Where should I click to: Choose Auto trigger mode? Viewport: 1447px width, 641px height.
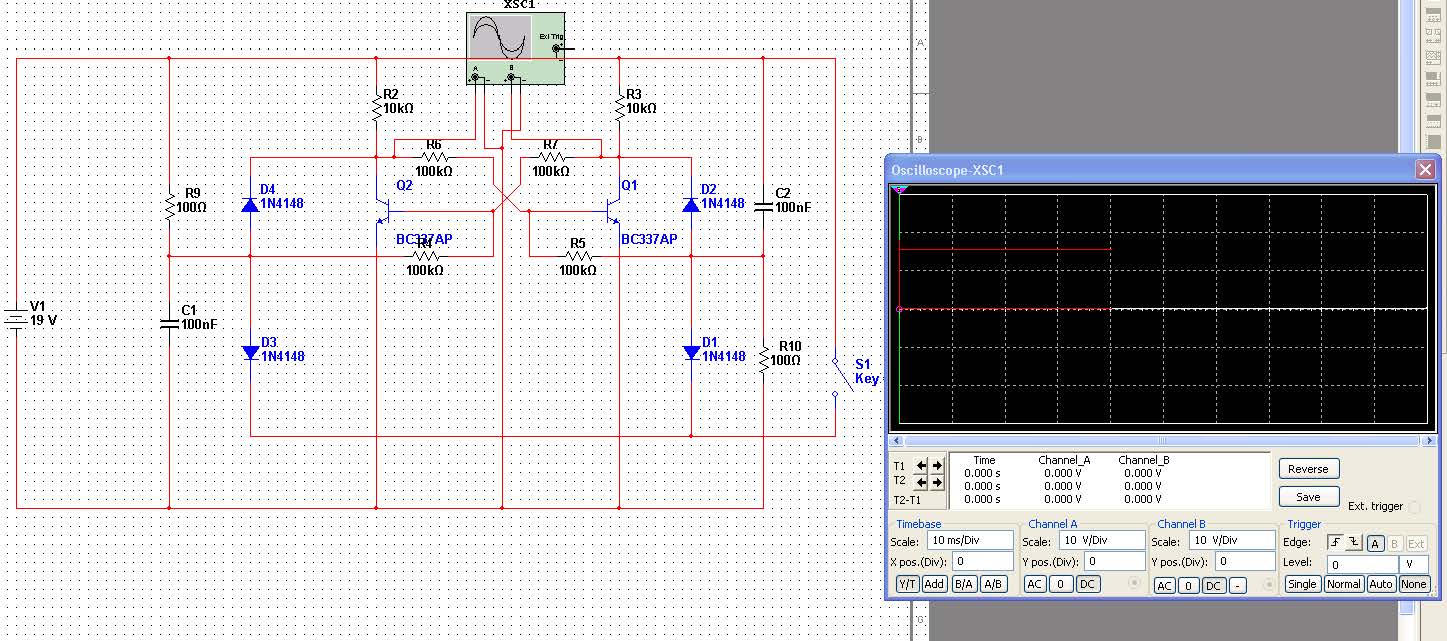(1381, 584)
